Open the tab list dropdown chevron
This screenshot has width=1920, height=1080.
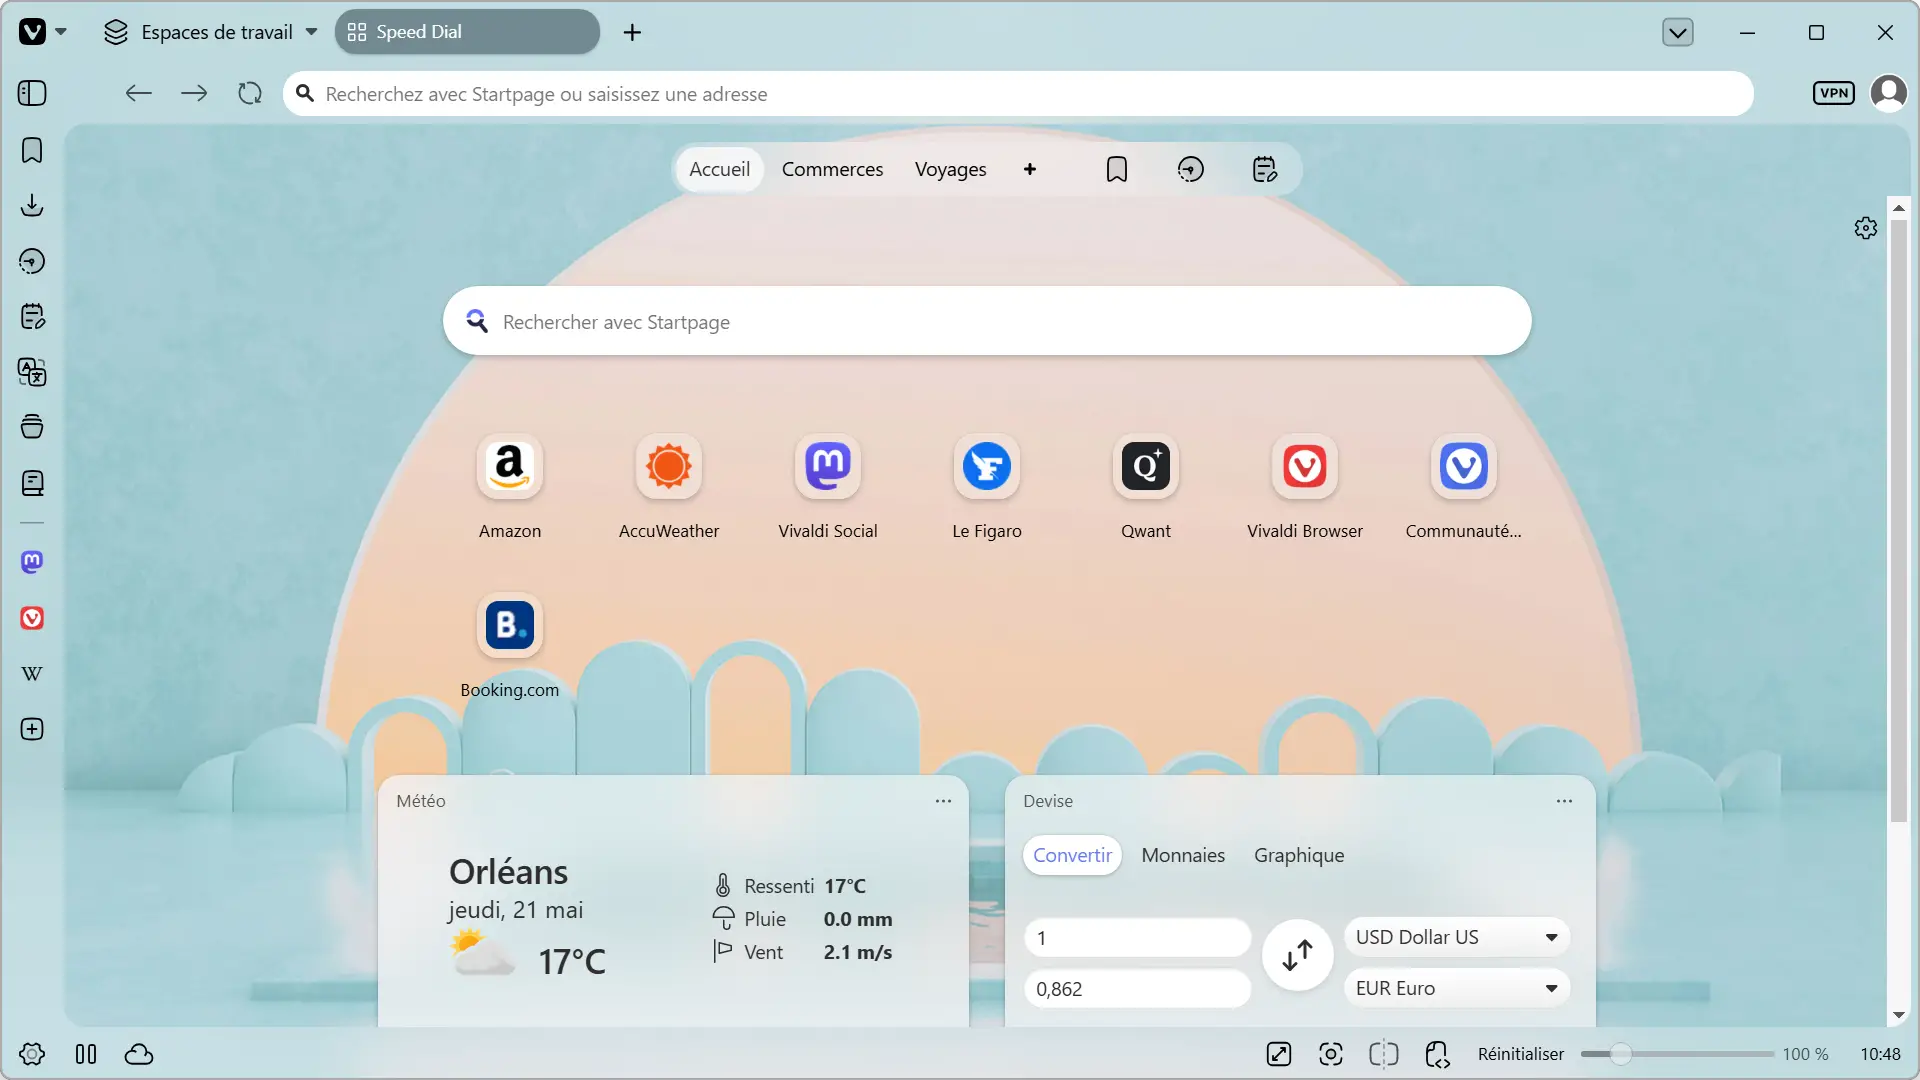coord(1678,32)
